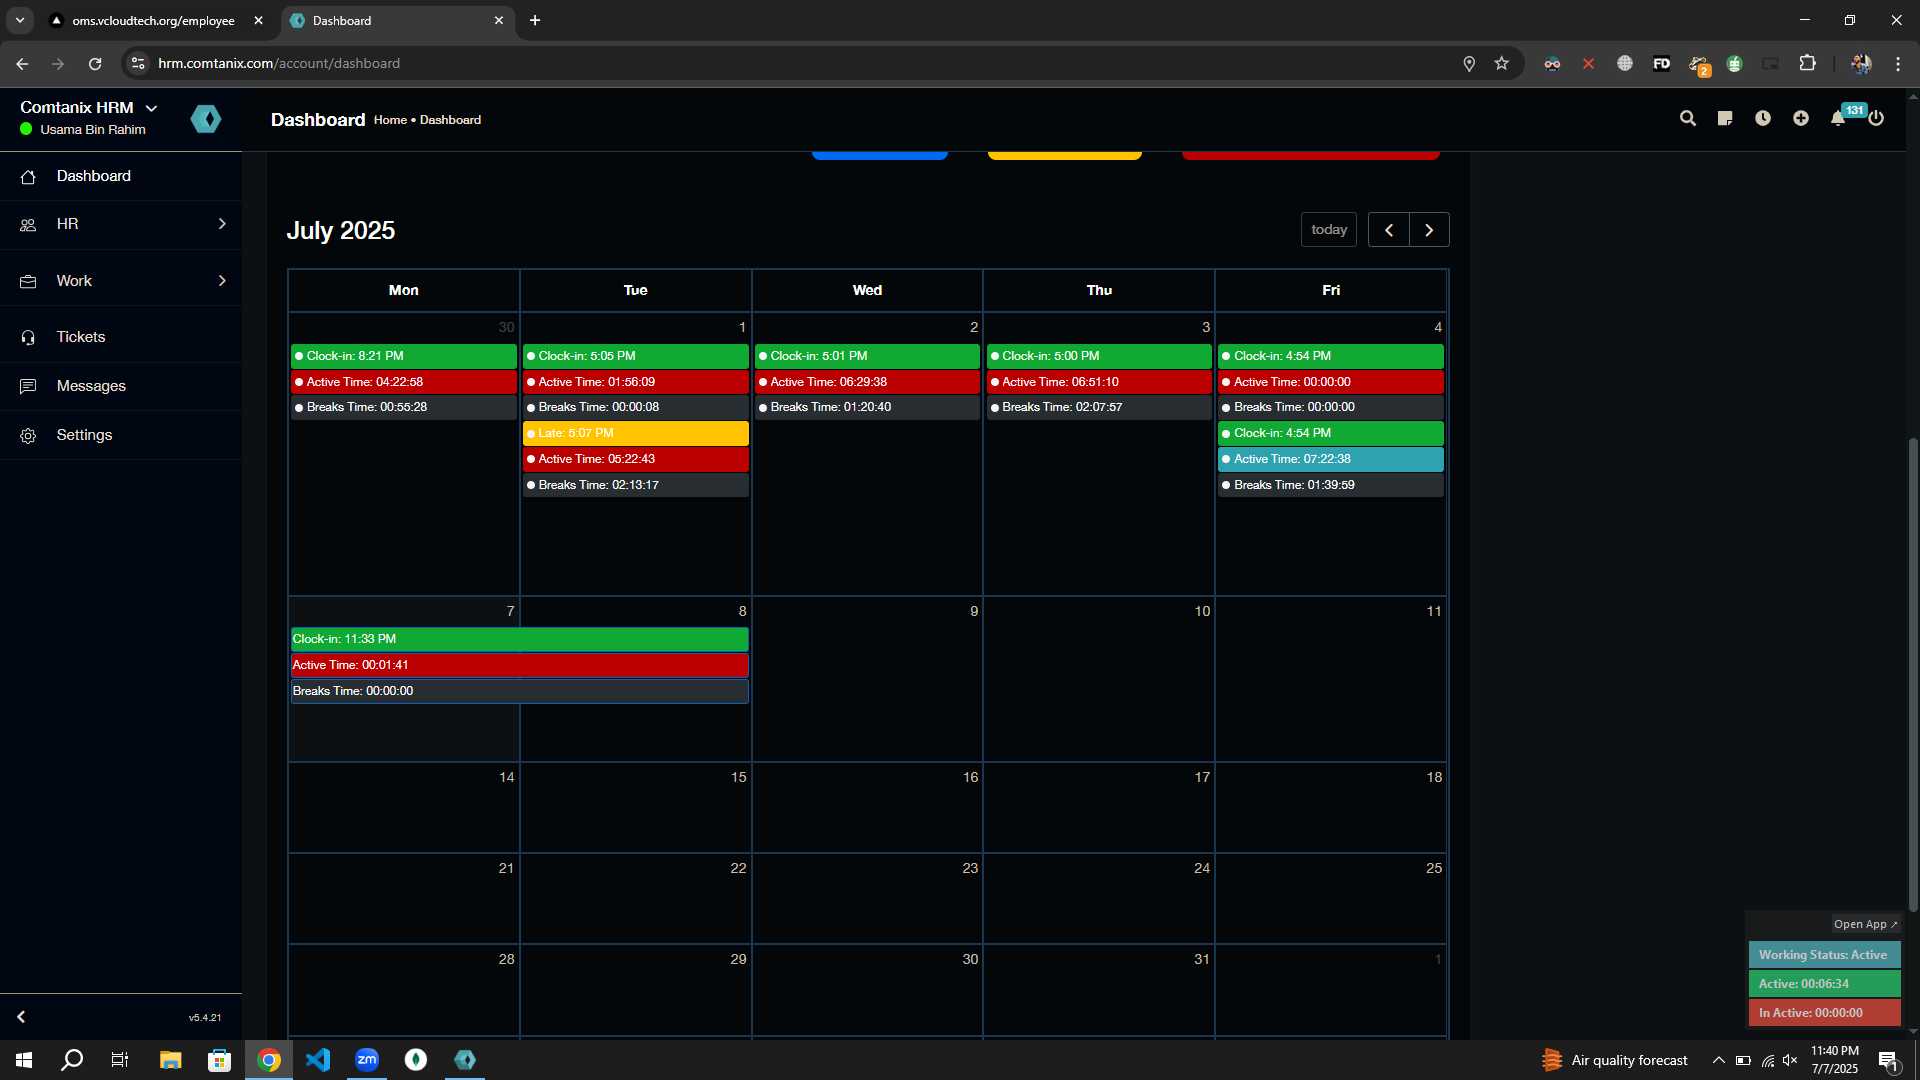Switch to oms.vcloudtech.org browser tab

[x=155, y=20]
